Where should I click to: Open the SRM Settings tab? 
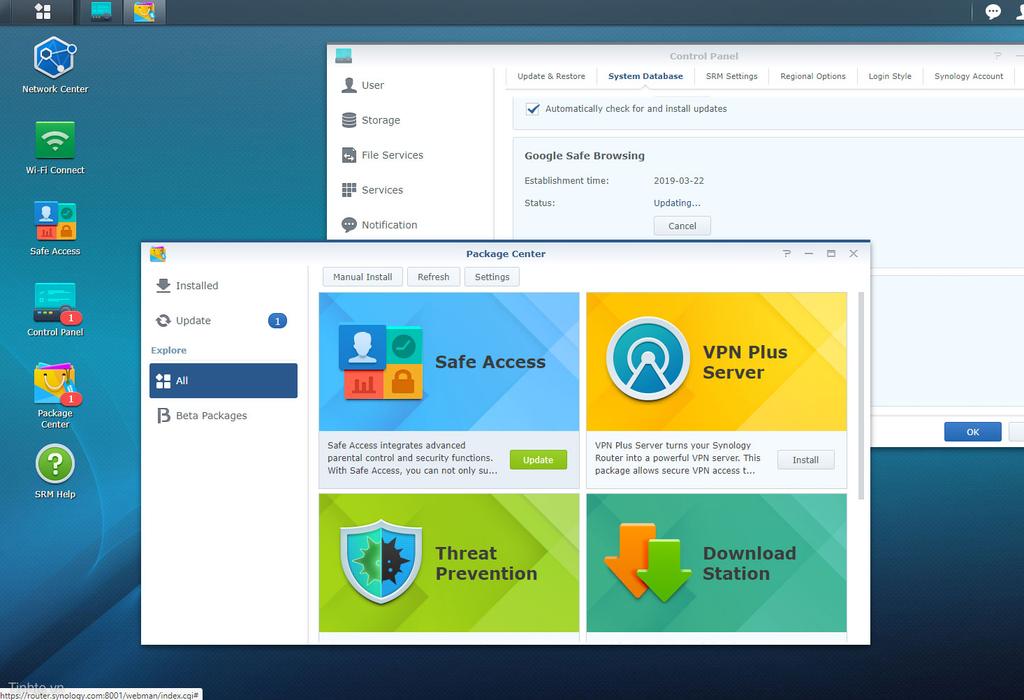click(731, 76)
